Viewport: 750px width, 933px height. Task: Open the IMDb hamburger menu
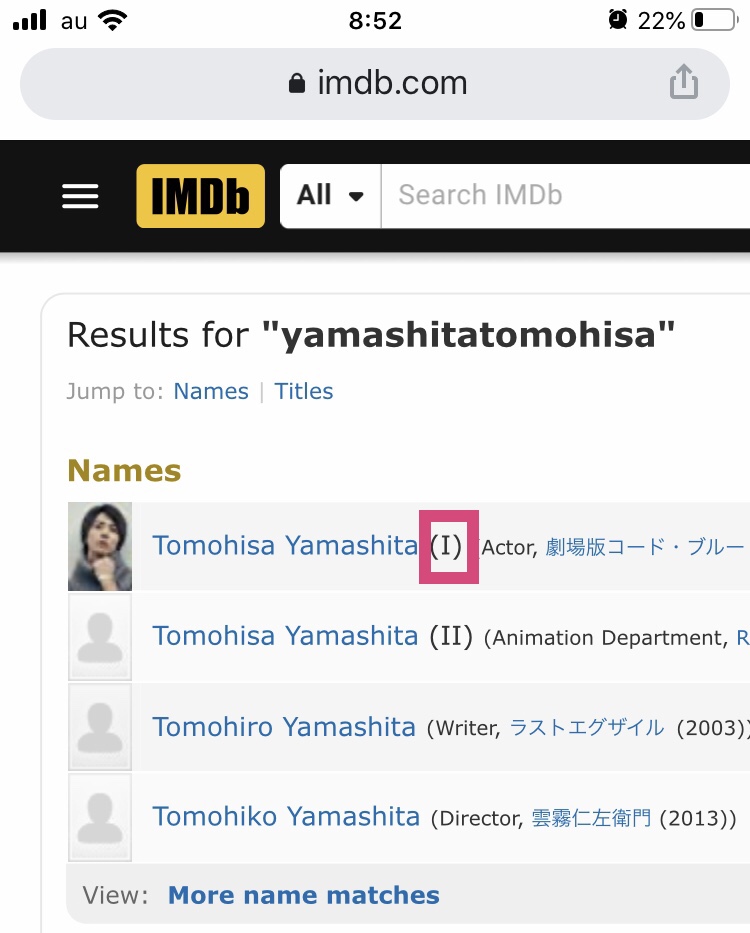point(80,195)
